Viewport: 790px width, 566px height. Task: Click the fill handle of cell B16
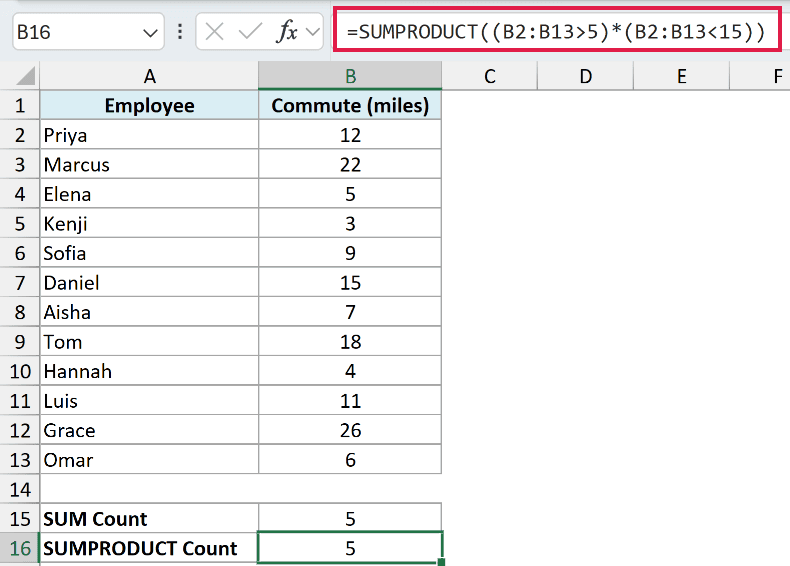[x=441, y=562]
